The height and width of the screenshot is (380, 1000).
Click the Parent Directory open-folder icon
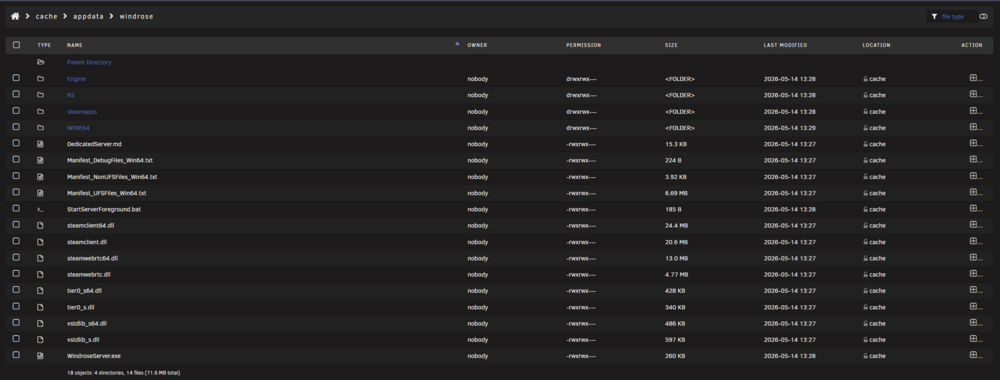41,62
